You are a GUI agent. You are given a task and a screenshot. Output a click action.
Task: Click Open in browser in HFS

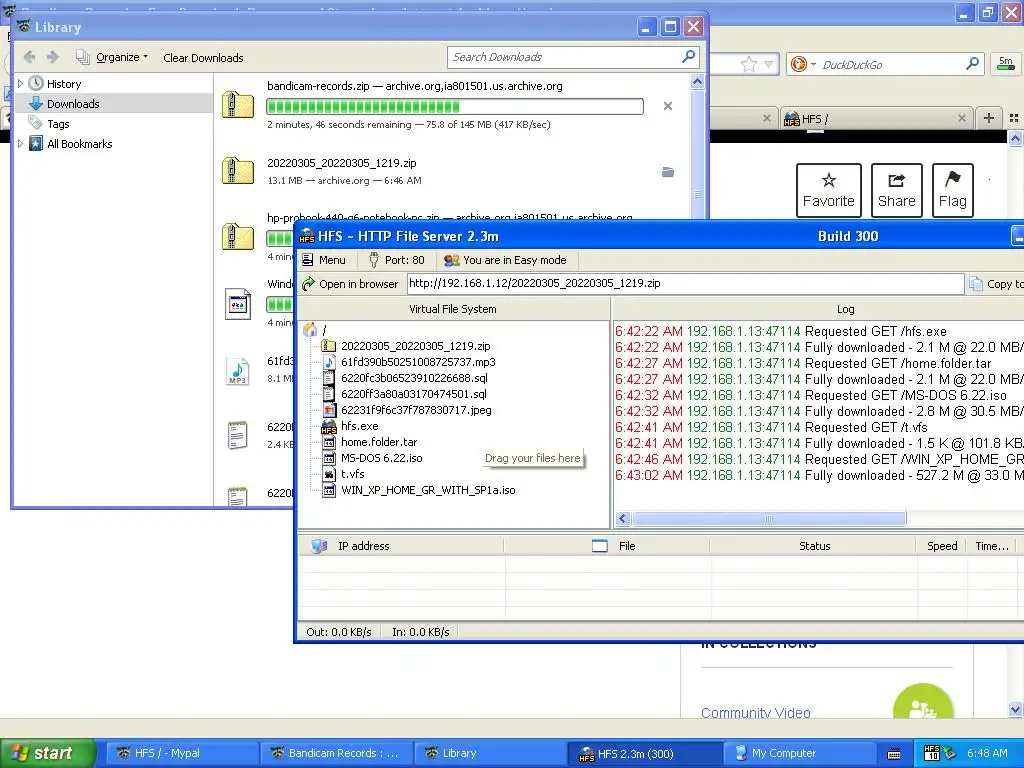click(x=350, y=283)
